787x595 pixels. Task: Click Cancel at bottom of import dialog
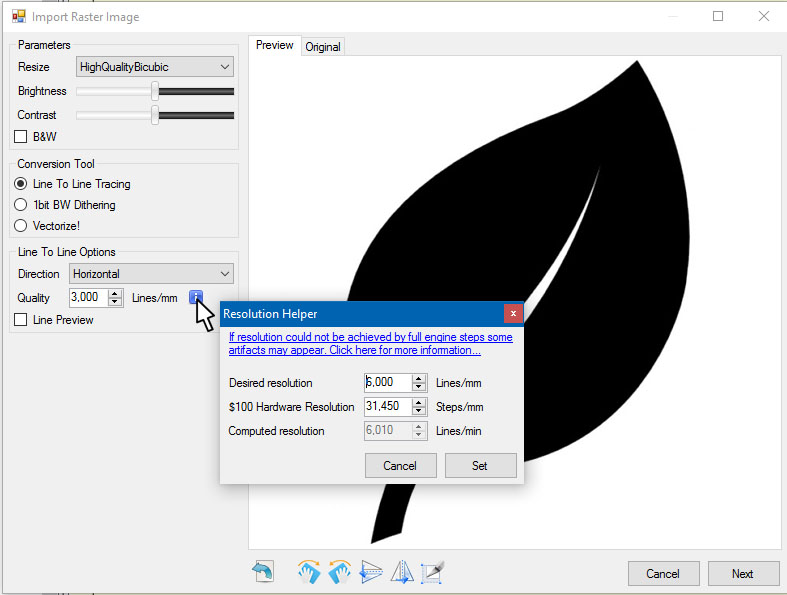point(664,573)
